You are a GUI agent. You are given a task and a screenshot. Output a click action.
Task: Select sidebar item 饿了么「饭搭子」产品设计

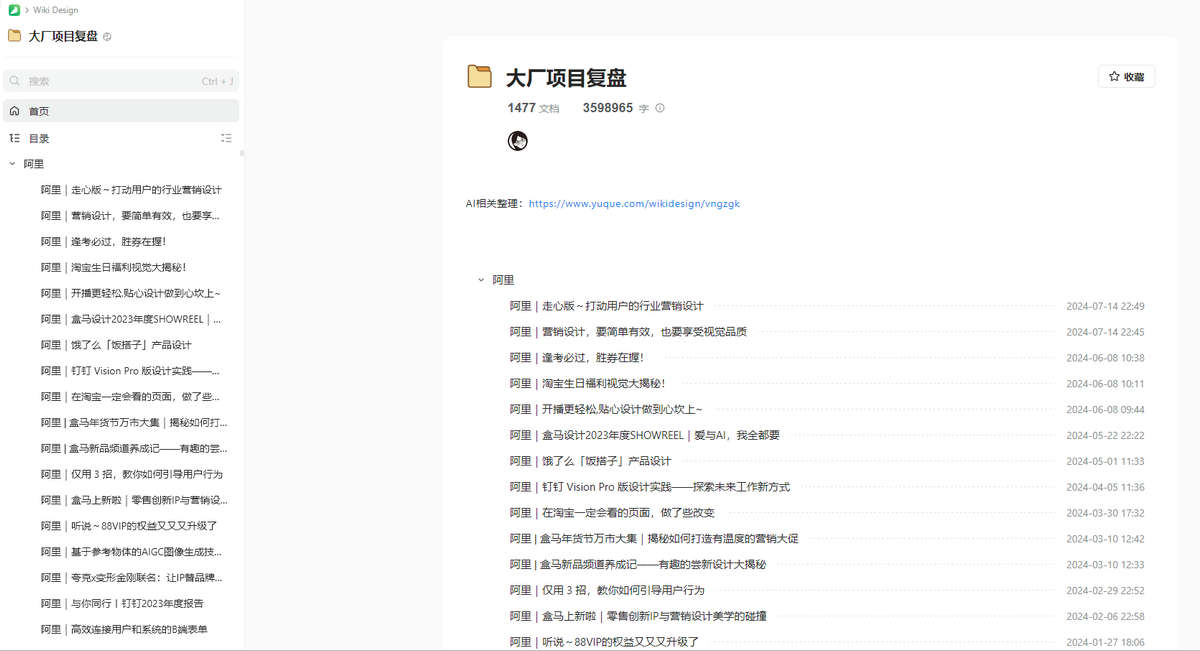pyautogui.click(x=116, y=345)
